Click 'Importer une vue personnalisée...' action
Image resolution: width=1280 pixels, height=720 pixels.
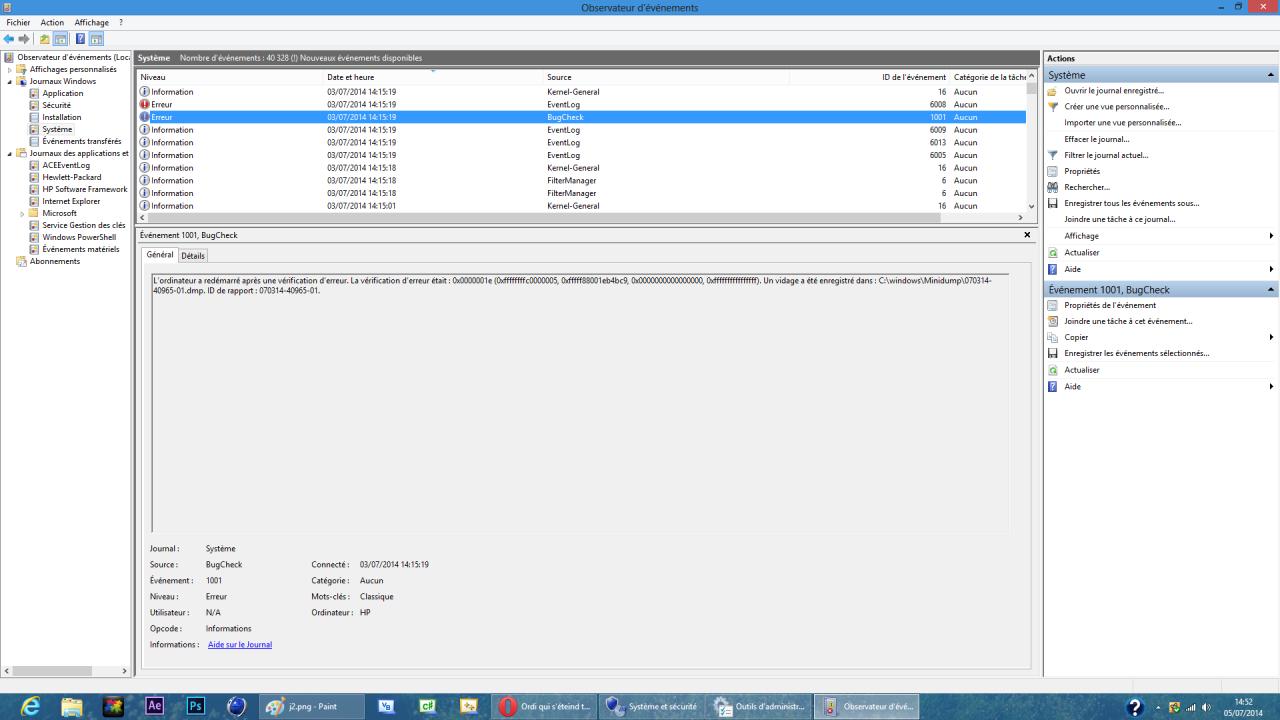coord(1122,122)
